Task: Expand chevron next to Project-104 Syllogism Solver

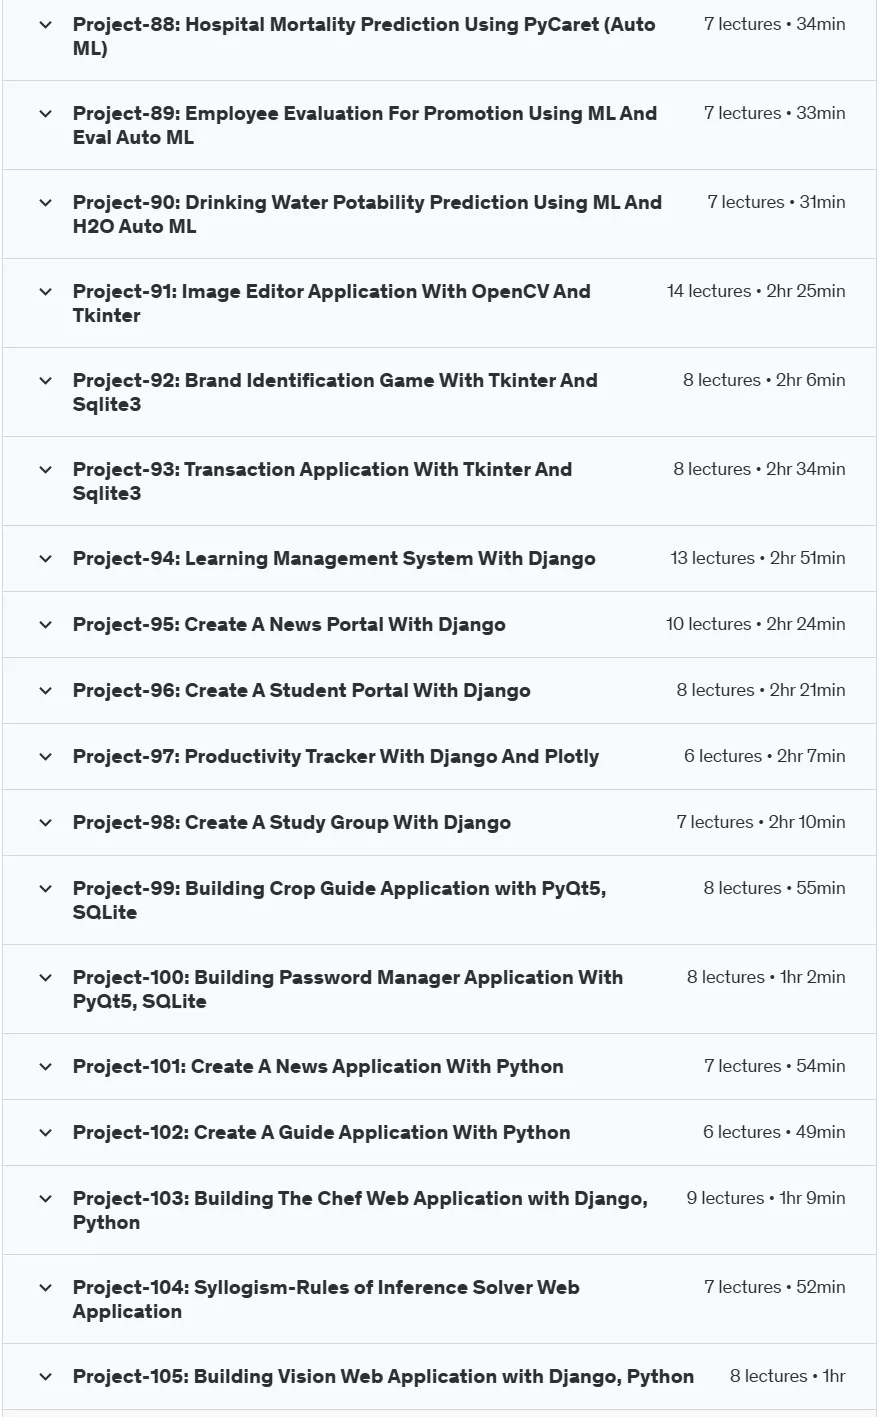Action: (45, 1288)
